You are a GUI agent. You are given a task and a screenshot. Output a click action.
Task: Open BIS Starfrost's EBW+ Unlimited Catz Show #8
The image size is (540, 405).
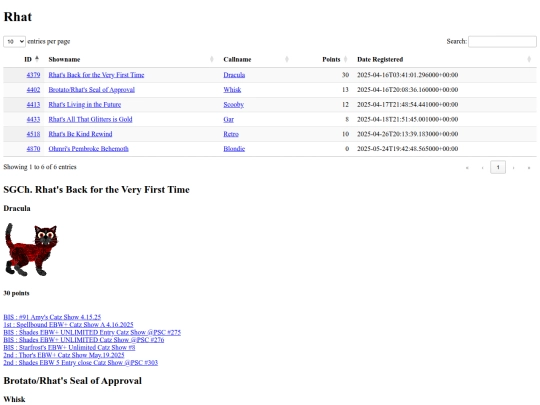click(x=69, y=347)
